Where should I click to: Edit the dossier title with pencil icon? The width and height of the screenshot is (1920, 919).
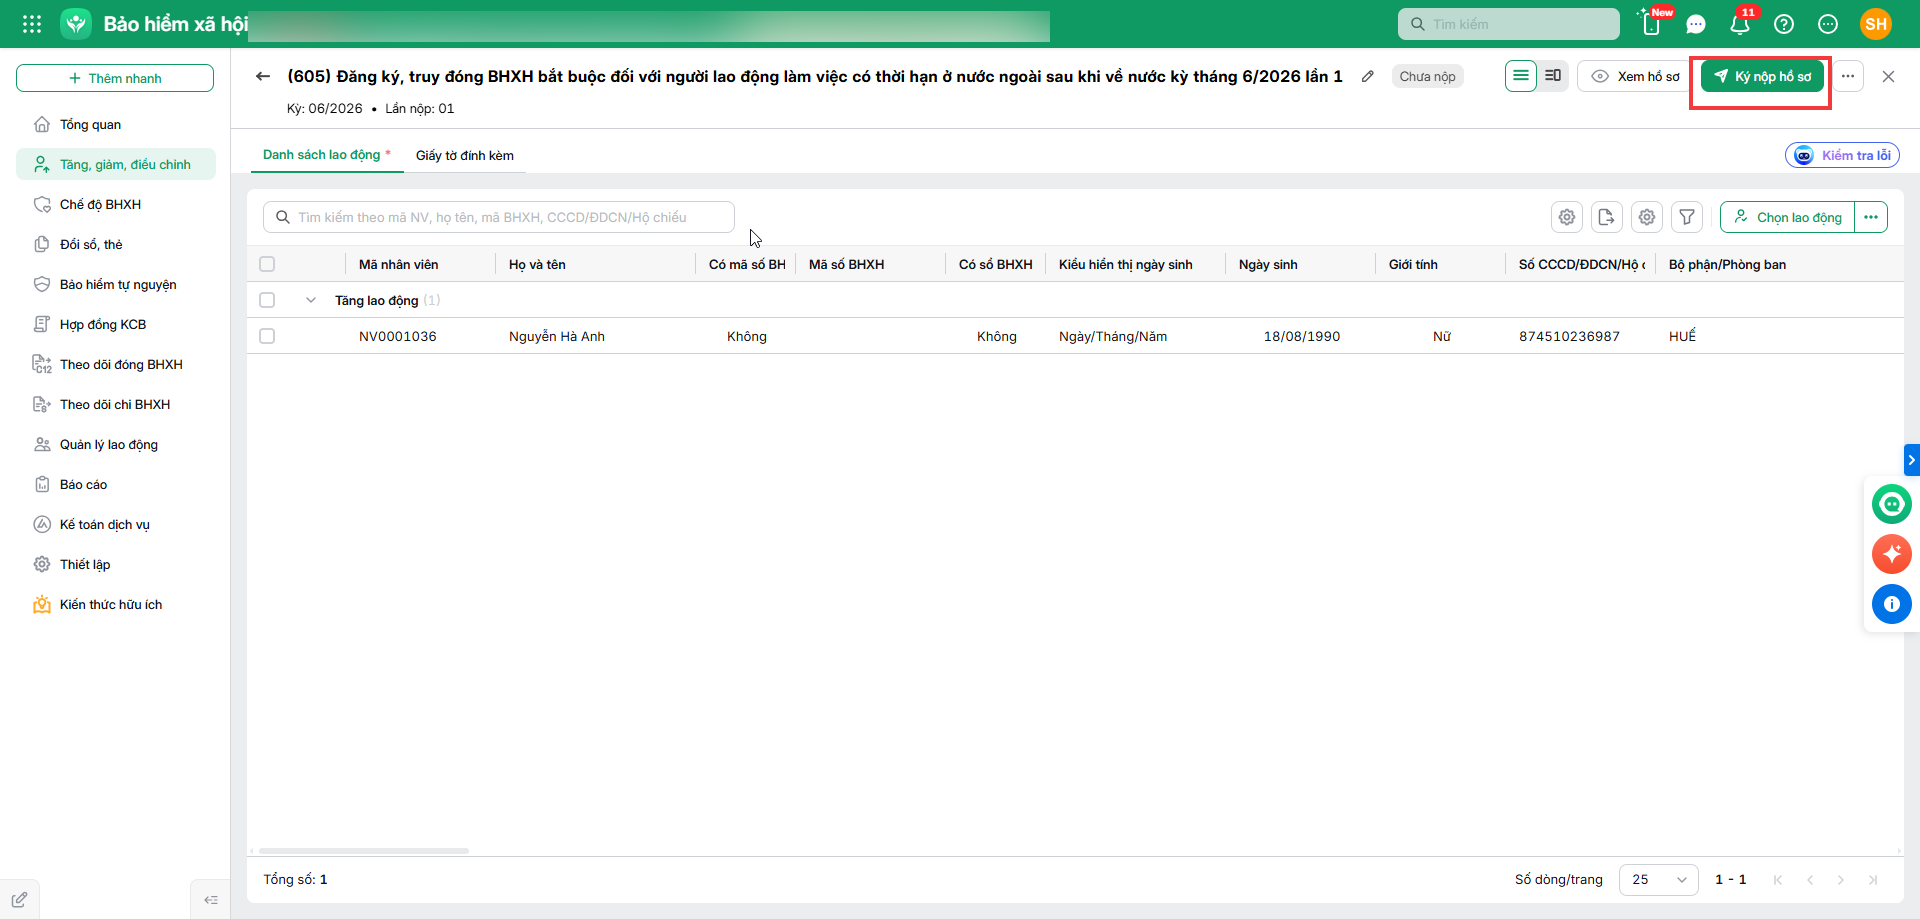[1368, 76]
